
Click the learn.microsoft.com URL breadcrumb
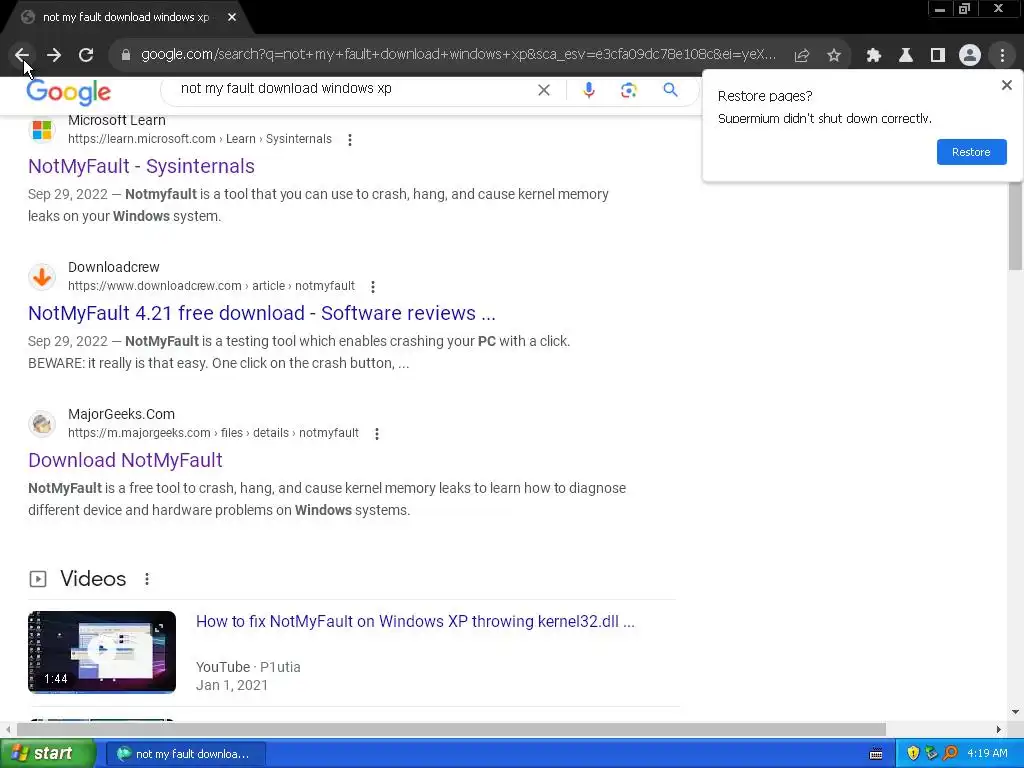[200, 139]
